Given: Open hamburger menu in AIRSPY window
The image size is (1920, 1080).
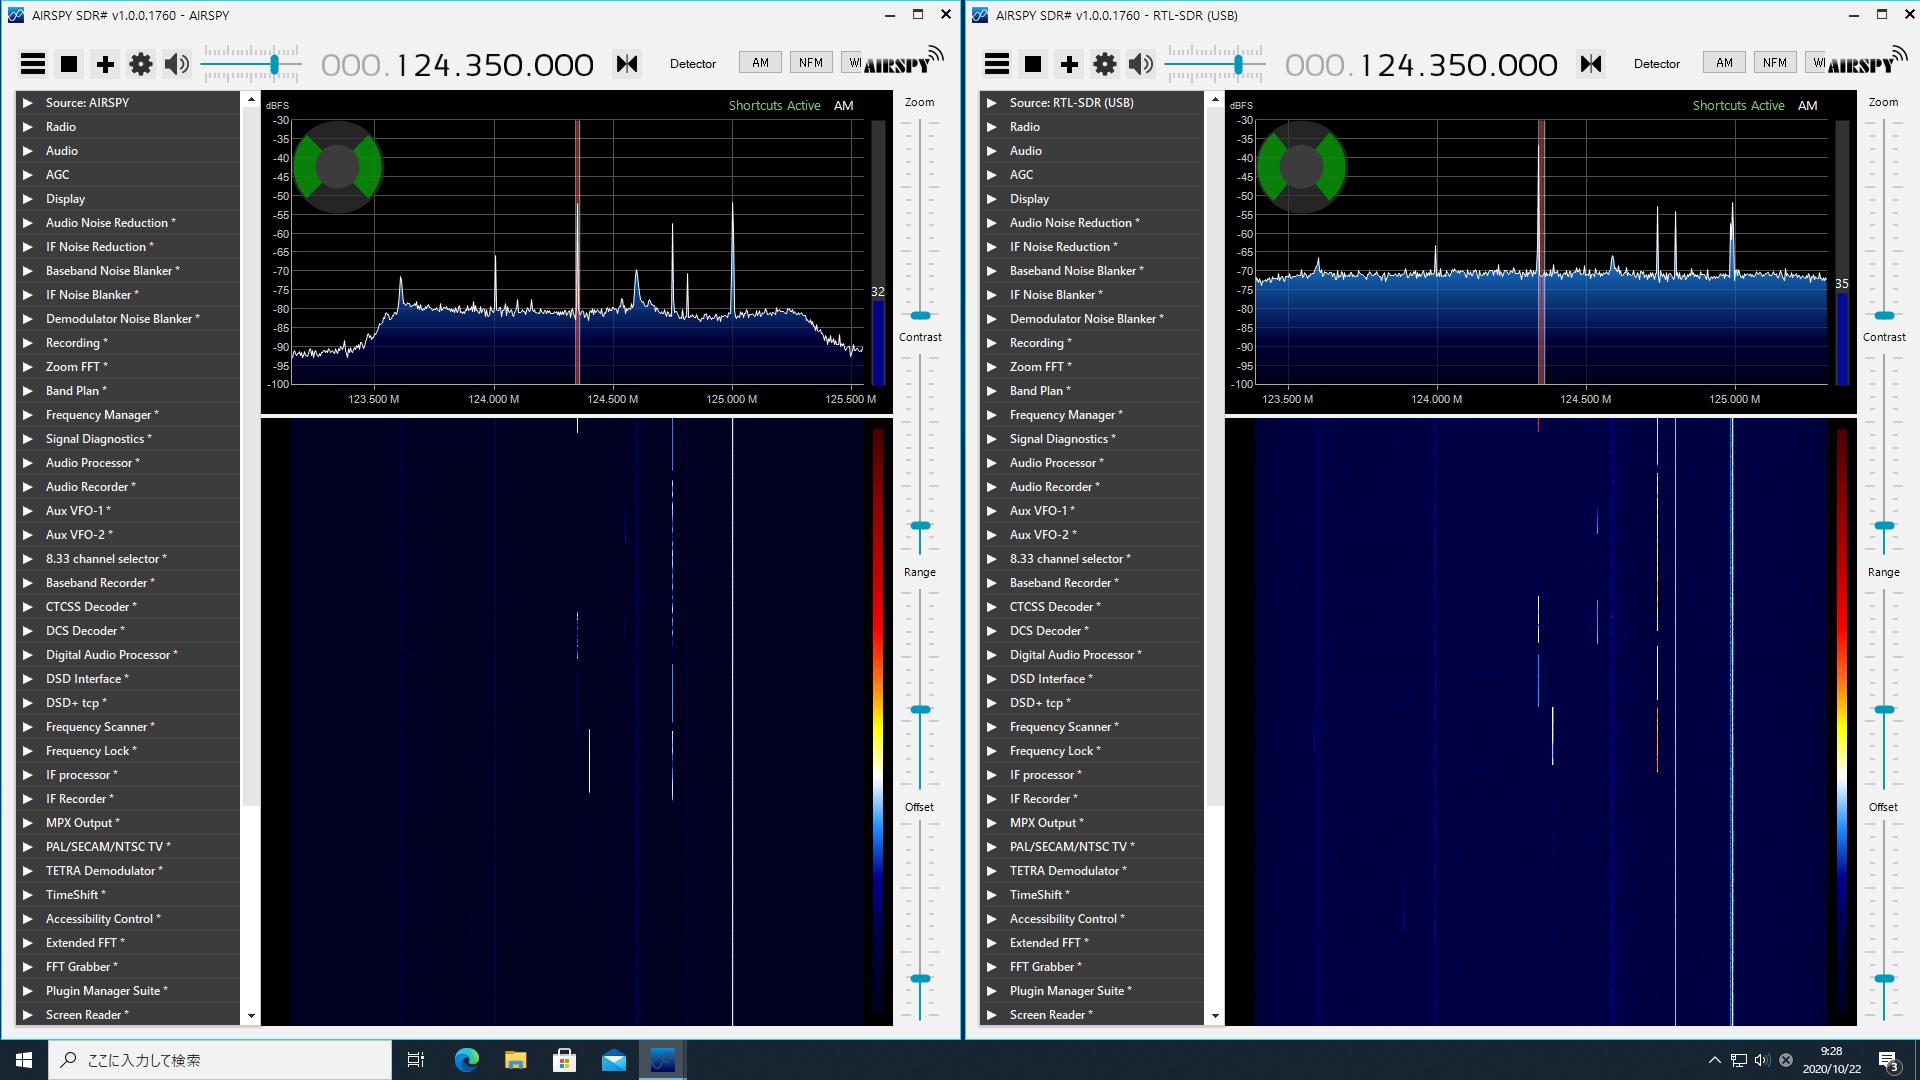Looking at the screenshot, I should pos(33,64).
